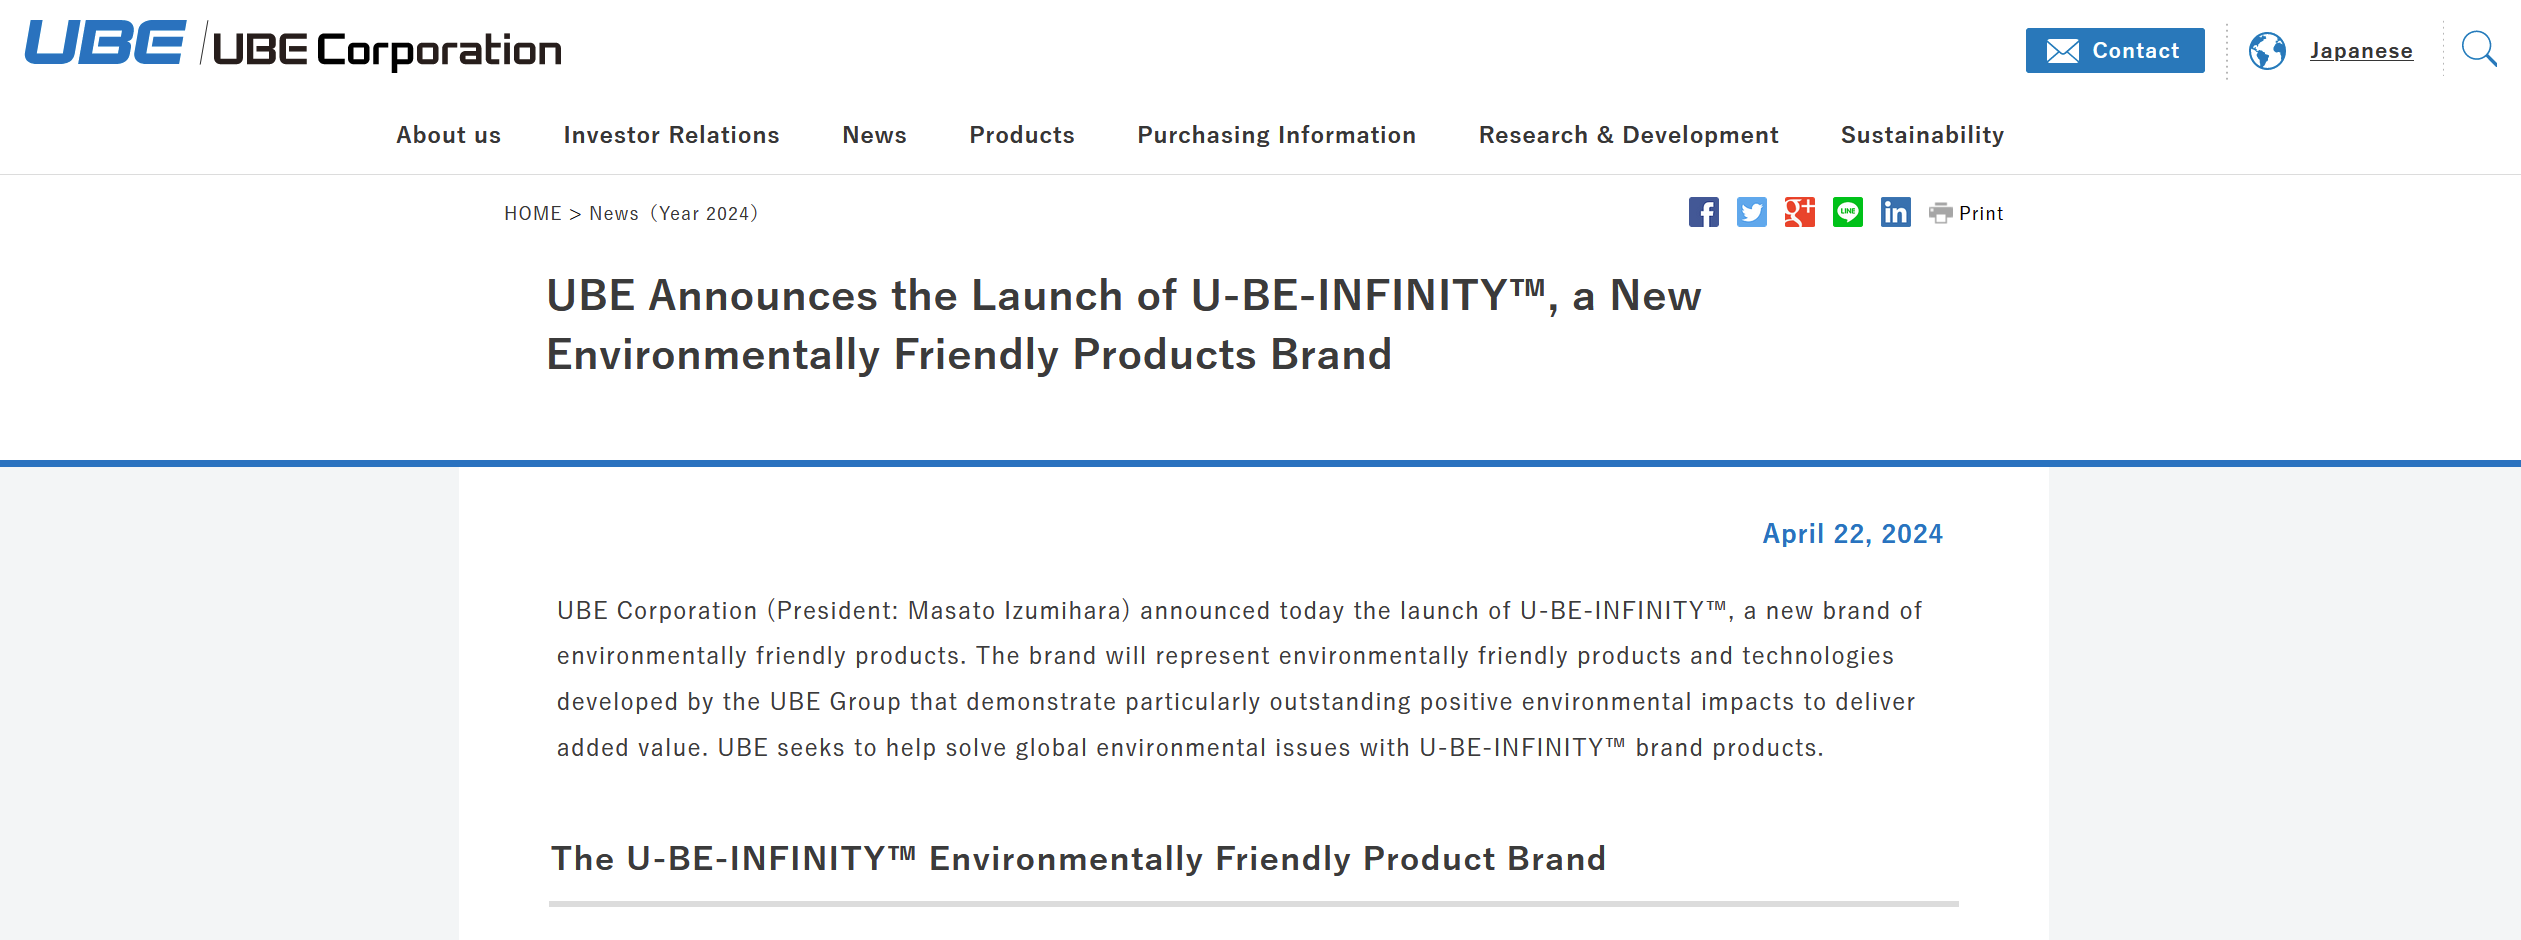
Task: Click the globe language icon
Action: (x=2267, y=51)
